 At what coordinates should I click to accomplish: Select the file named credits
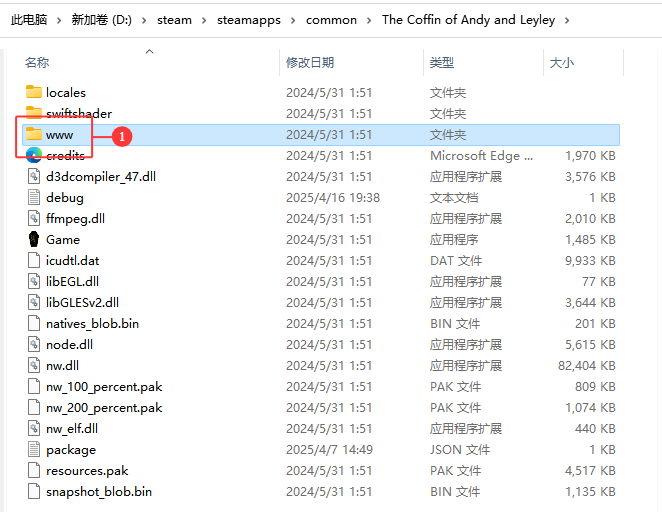pyautogui.click(x=65, y=155)
